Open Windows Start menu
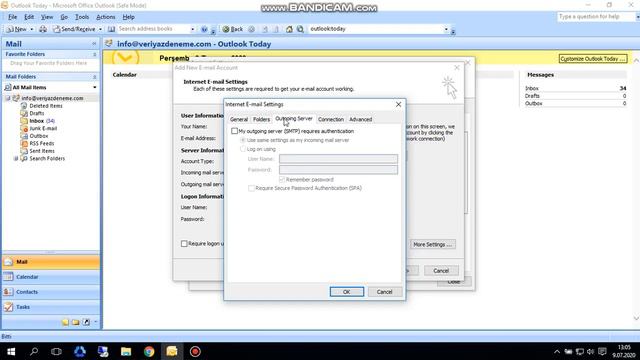 pos(11,351)
